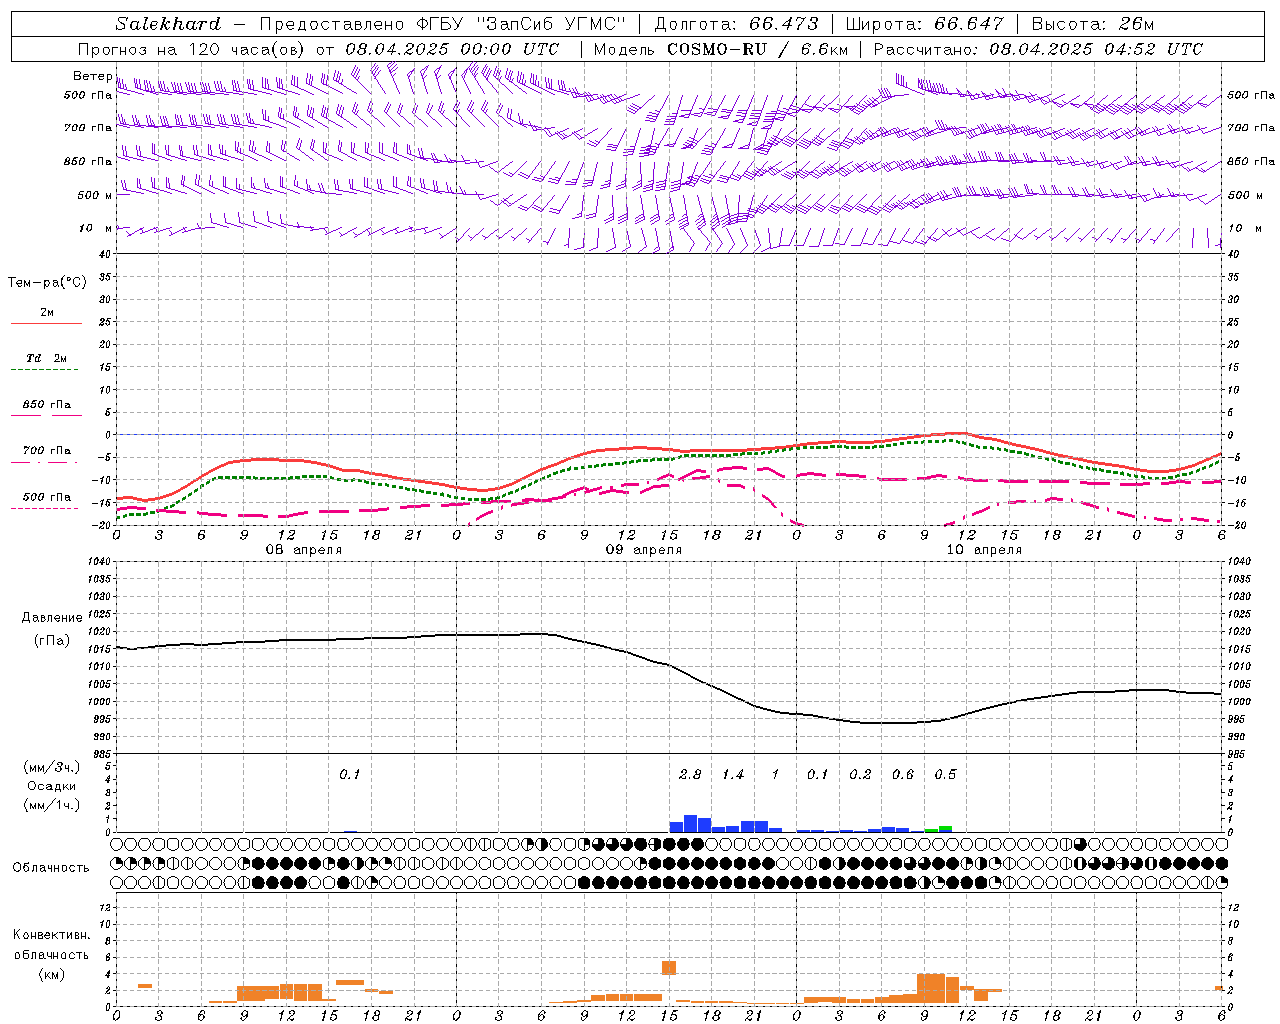Screen dimensions: 1280x1024
Task: Select the 0.5 precipitation amount value
Action: coord(945,775)
